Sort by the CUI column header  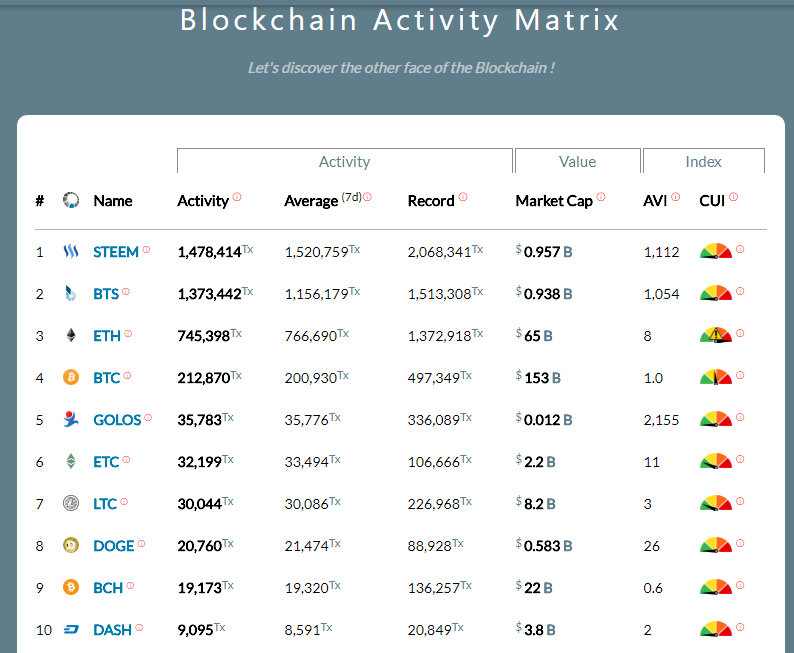[712, 201]
